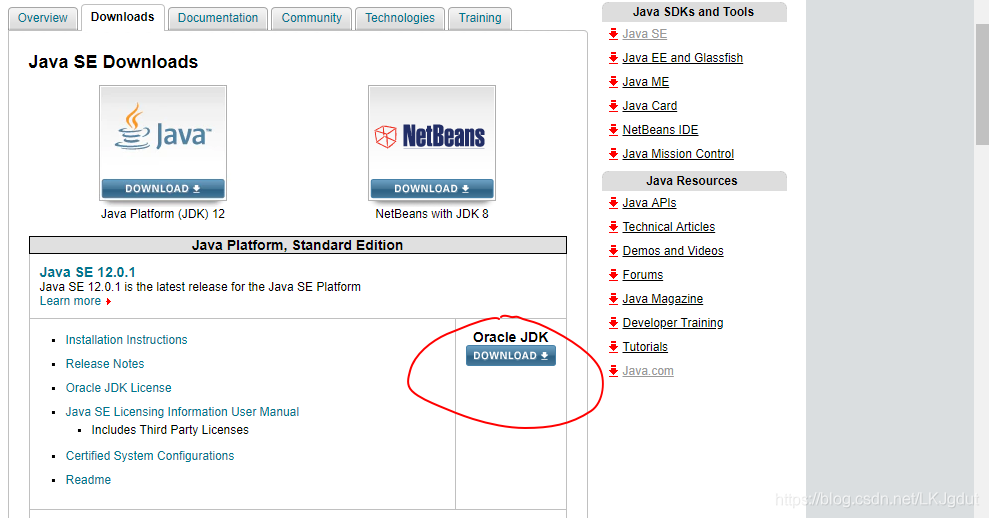Go to the Forums link
This screenshot has width=989, height=518.
click(643, 275)
